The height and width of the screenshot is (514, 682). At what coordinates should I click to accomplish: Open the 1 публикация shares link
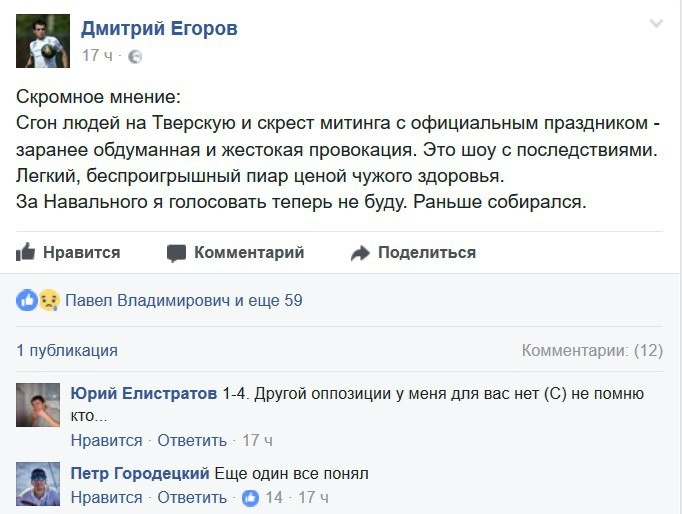point(67,350)
